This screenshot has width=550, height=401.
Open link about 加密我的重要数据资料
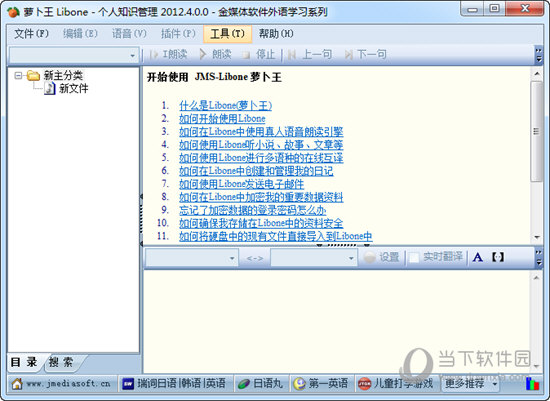click(261, 197)
